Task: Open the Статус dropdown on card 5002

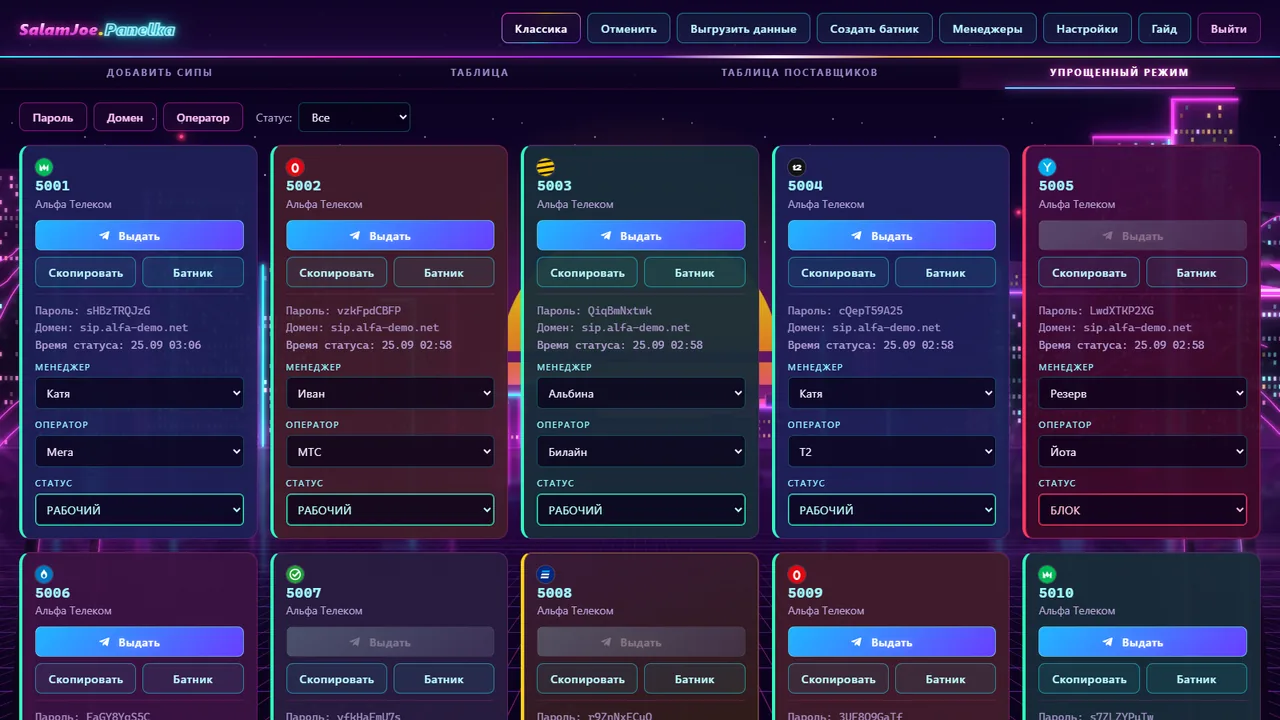Action: click(390, 510)
